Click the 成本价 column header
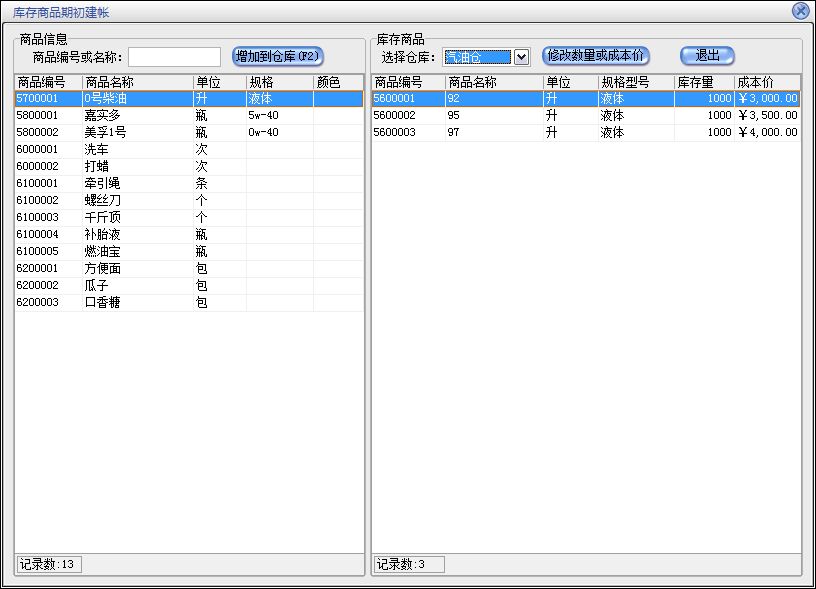 (x=766, y=82)
